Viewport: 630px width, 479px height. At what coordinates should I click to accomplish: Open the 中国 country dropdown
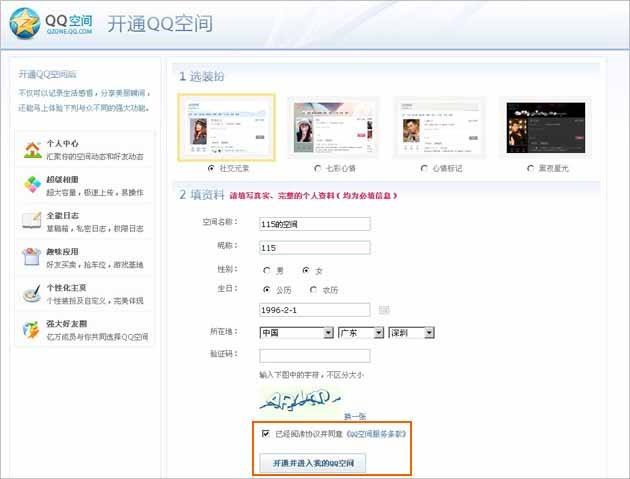click(296, 332)
